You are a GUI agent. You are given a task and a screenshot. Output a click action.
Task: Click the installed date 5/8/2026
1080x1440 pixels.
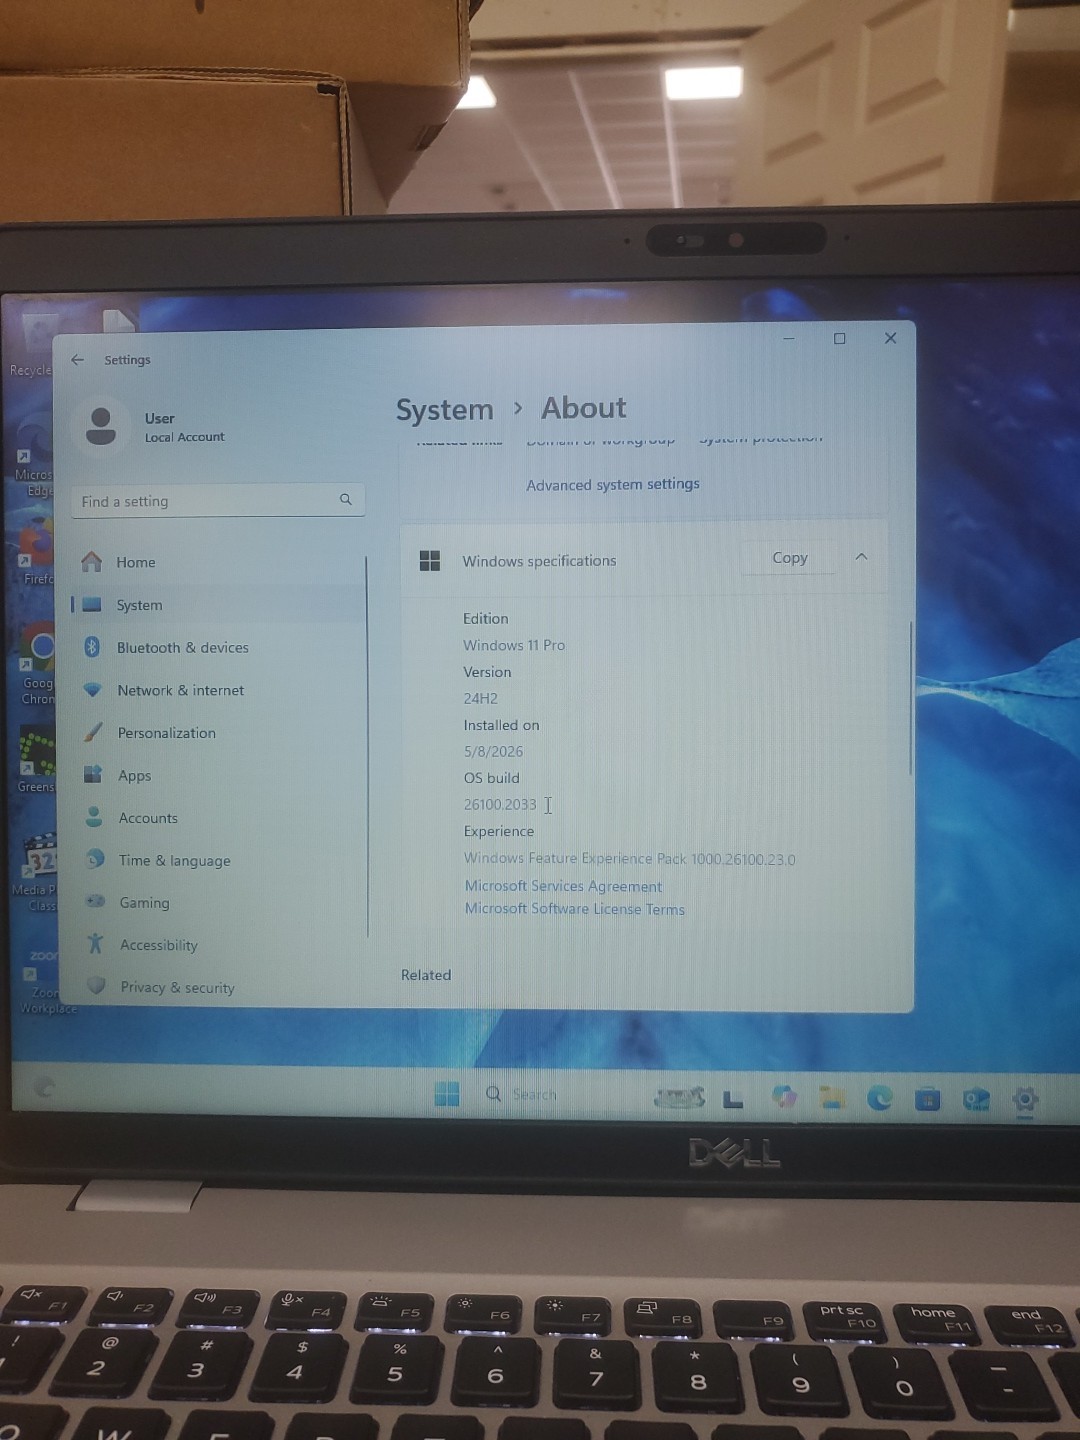click(x=493, y=752)
